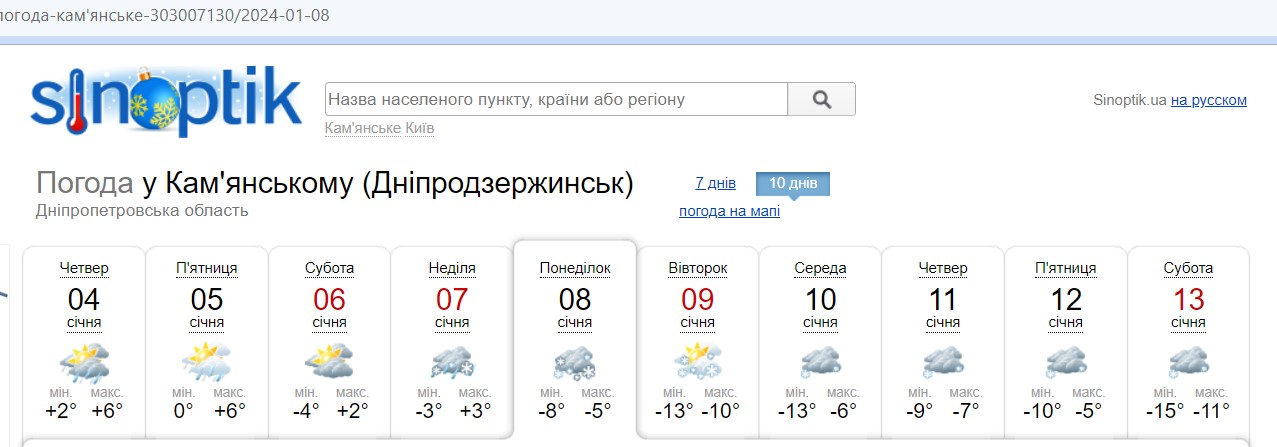1277x447 pixels.
Task: Focus the location search input field
Action: 556,99
